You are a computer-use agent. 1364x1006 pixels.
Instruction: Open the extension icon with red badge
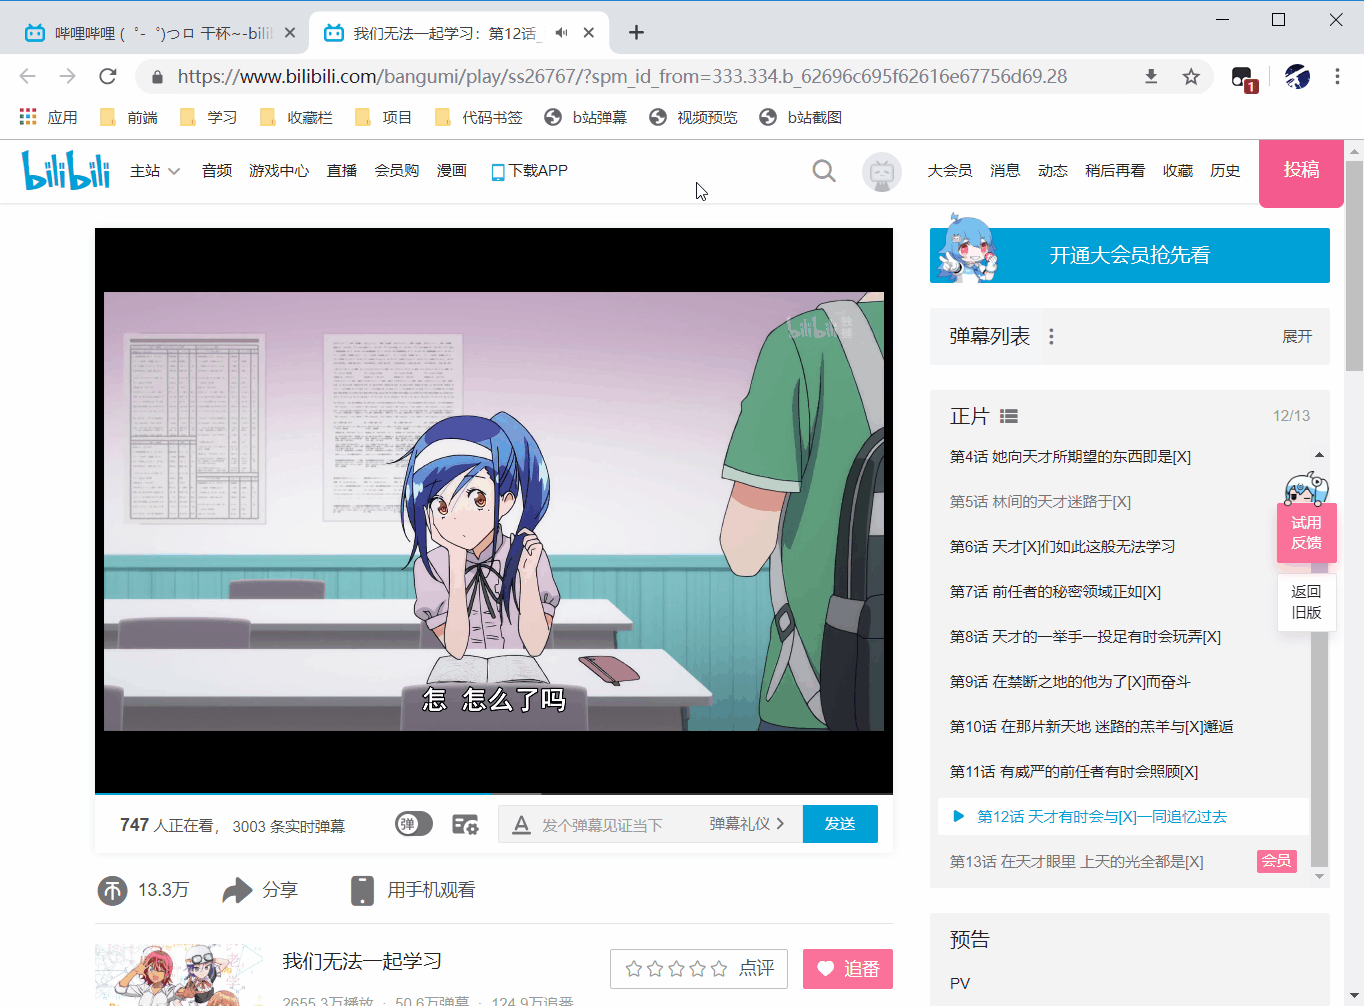(x=1243, y=78)
